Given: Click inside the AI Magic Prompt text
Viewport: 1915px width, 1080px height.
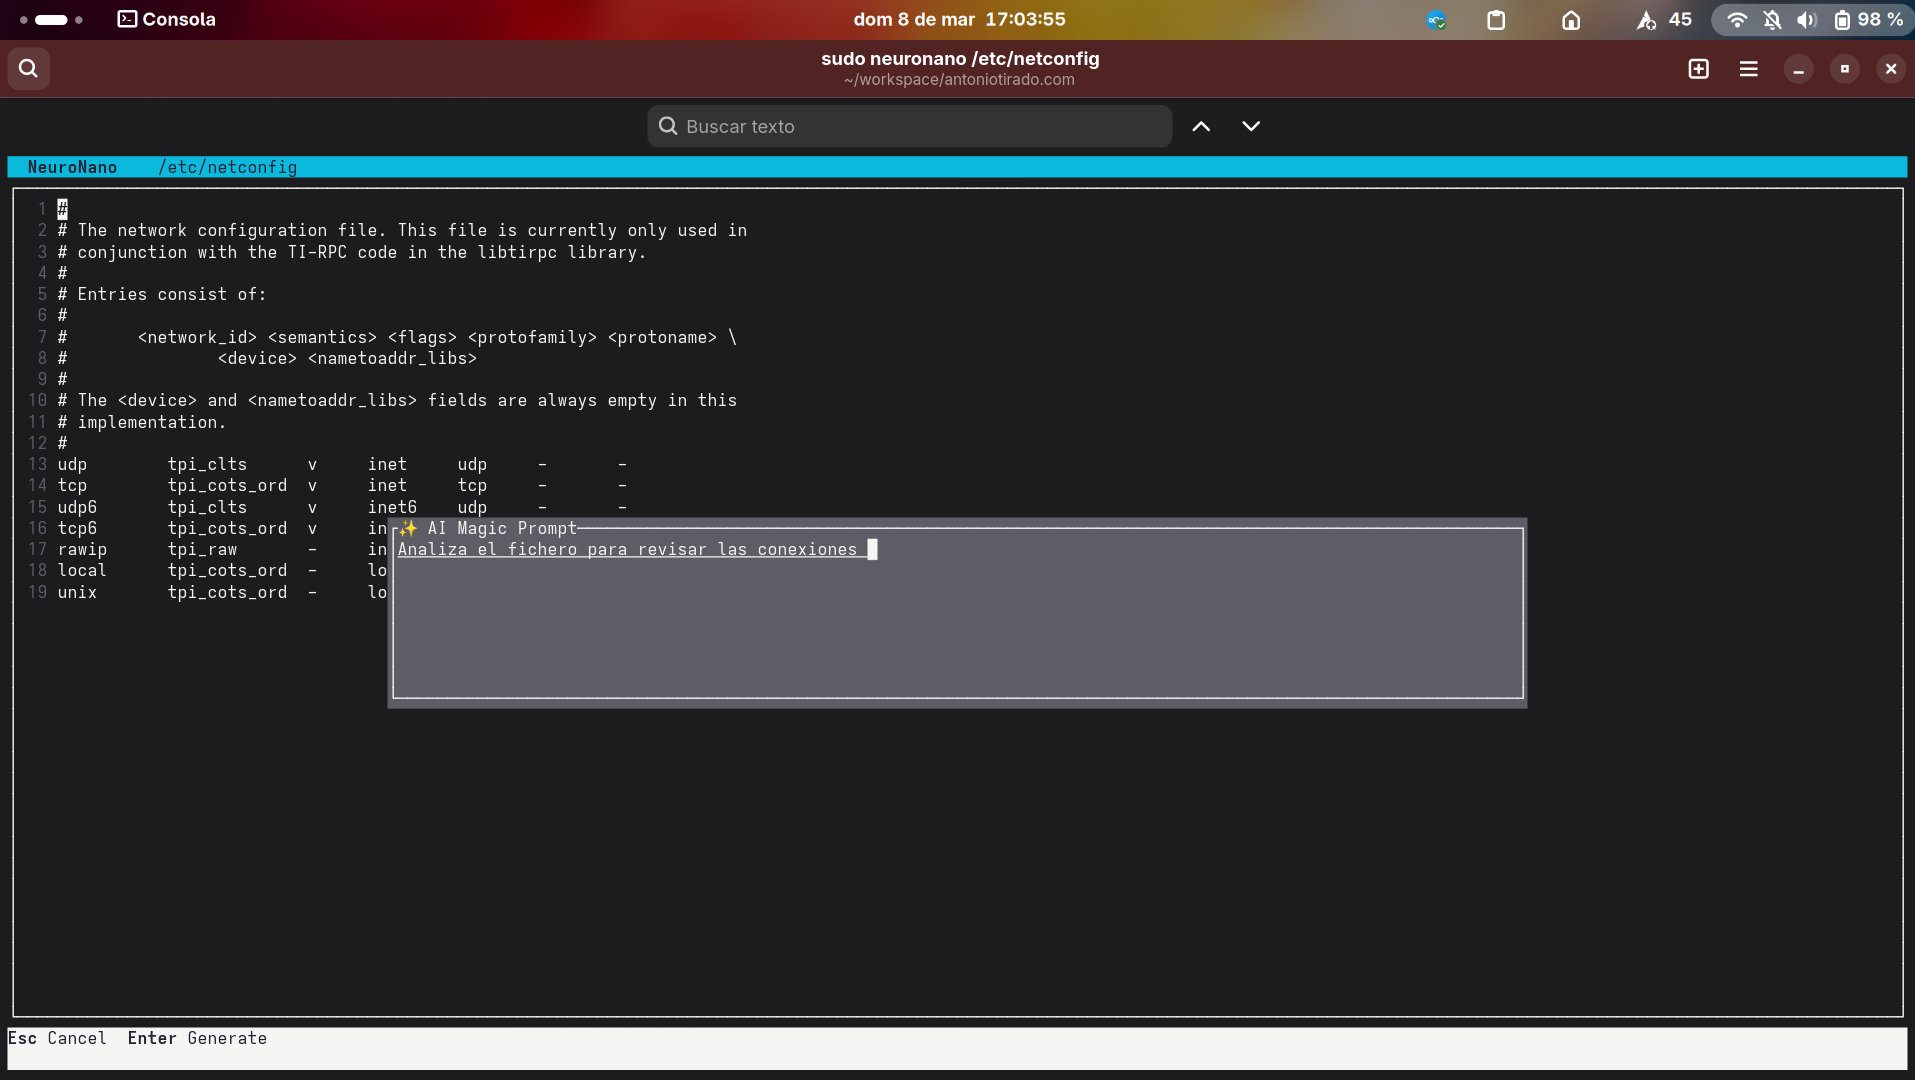Looking at the screenshot, I should 627,550.
